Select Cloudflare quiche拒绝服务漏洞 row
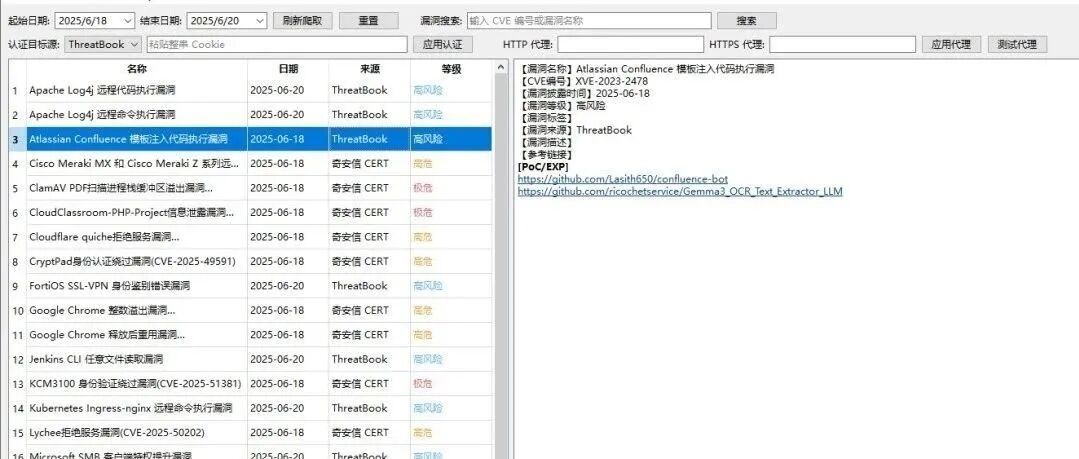The image size is (1079, 459). click(250, 237)
